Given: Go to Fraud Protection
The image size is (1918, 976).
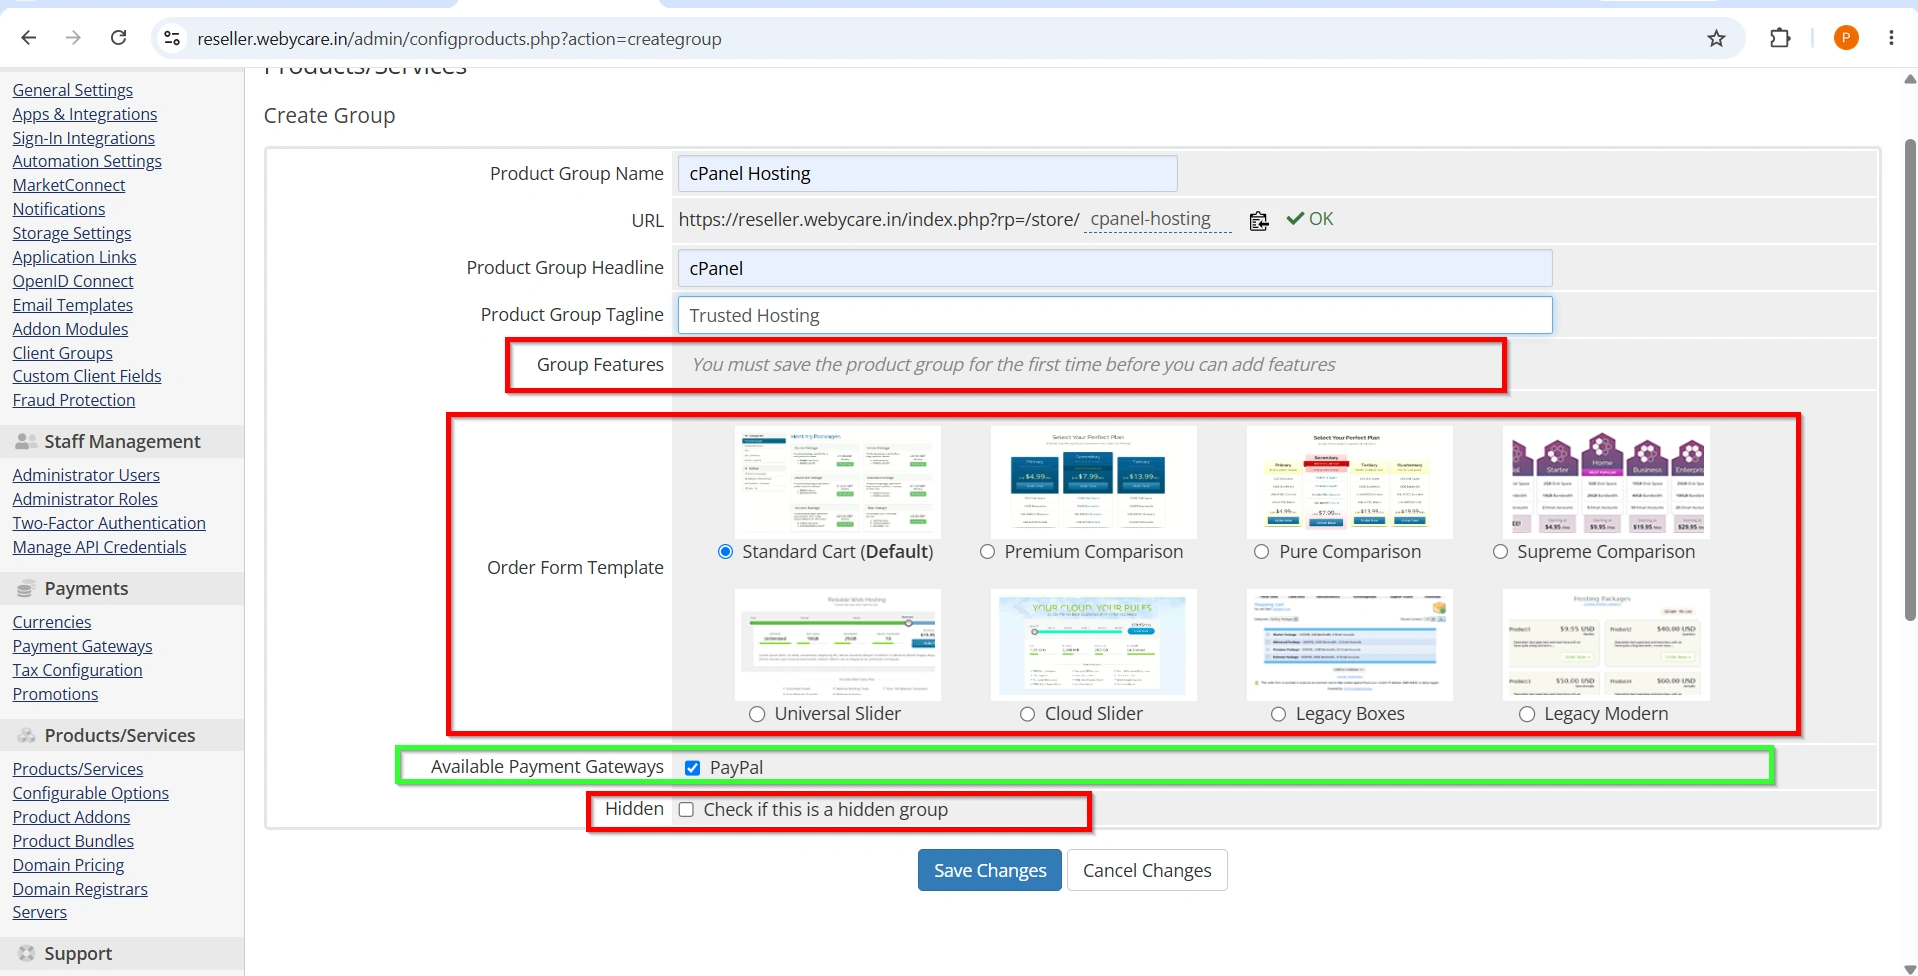Looking at the screenshot, I should pyautogui.click(x=74, y=400).
